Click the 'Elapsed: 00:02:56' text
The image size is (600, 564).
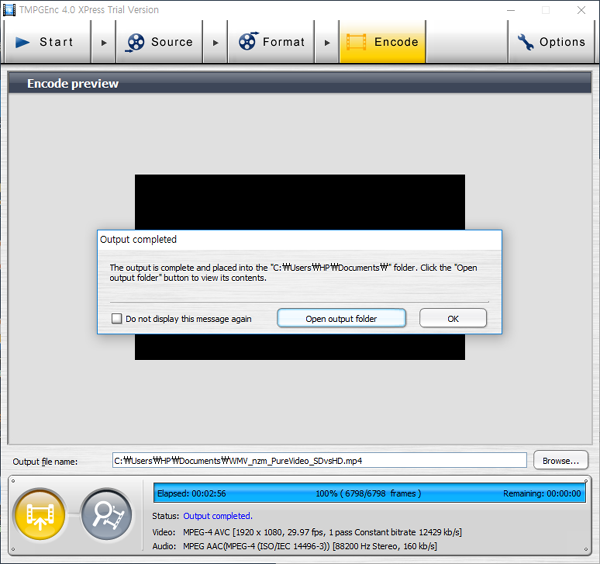191,494
